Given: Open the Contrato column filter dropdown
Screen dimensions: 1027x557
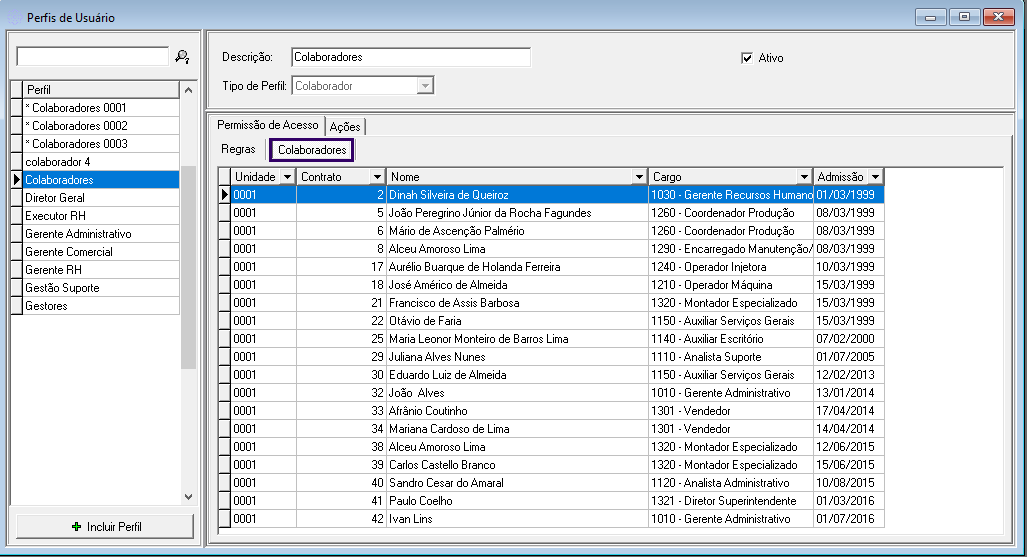Looking at the screenshot, I should tap(377, 177).
